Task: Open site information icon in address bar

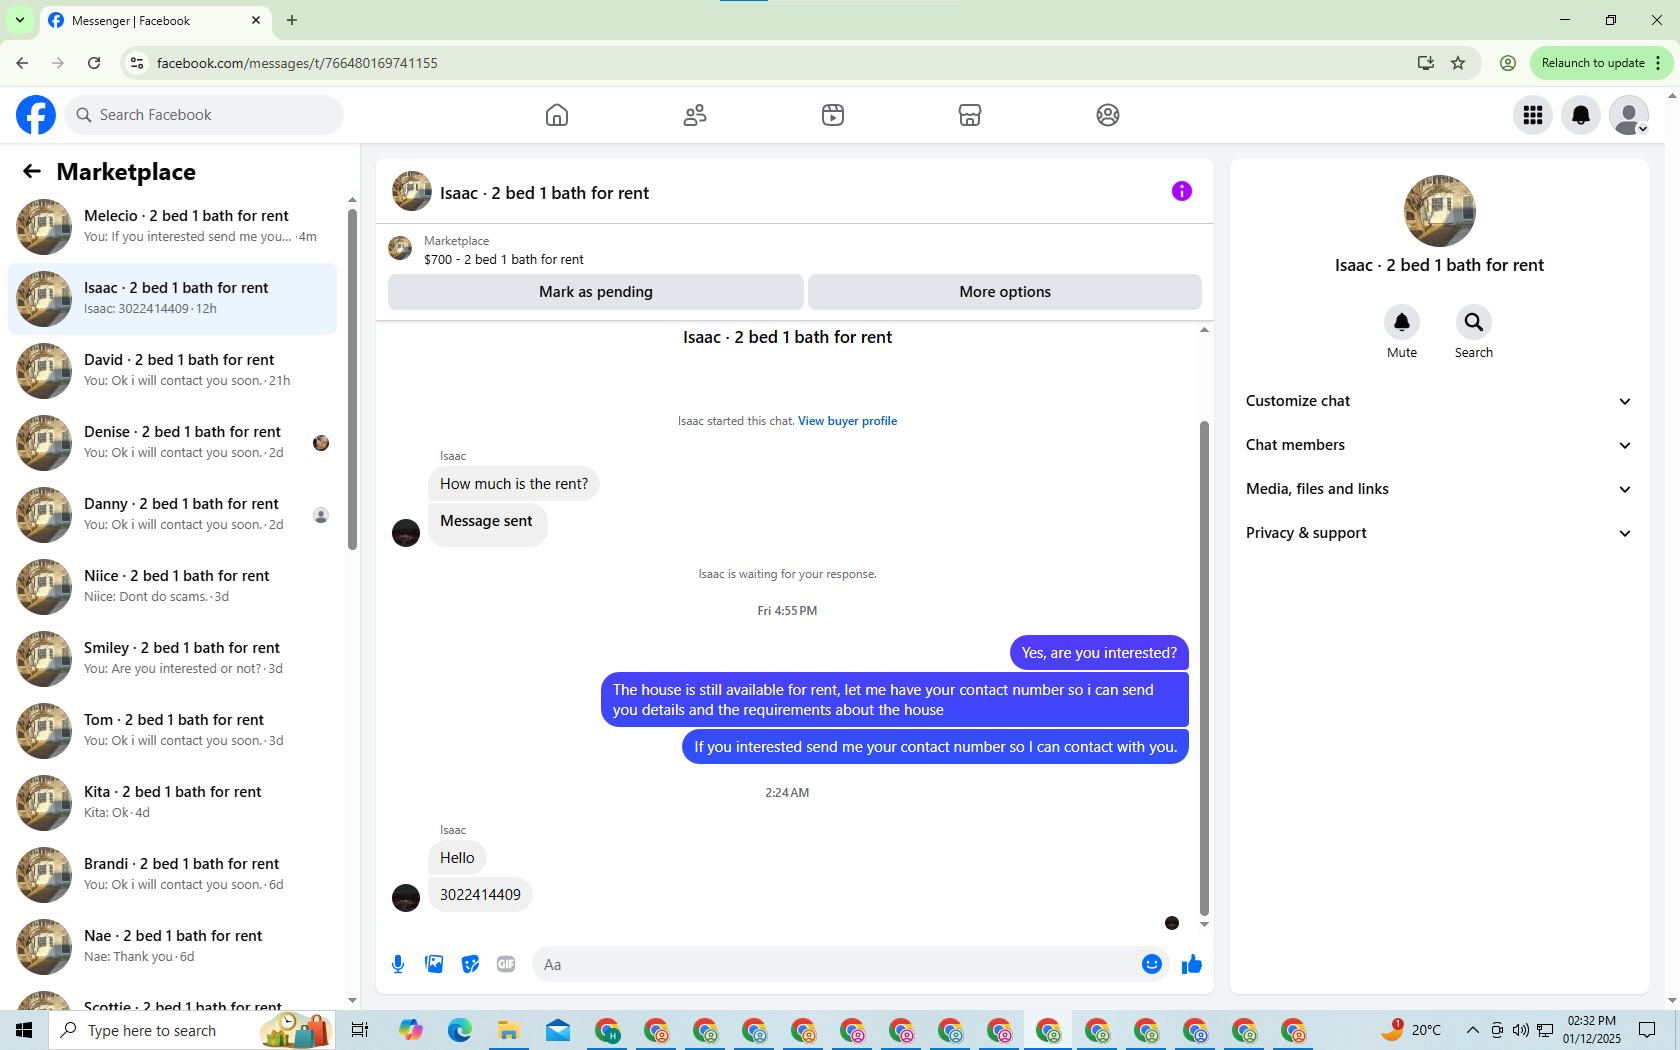Action: (137, 63)
